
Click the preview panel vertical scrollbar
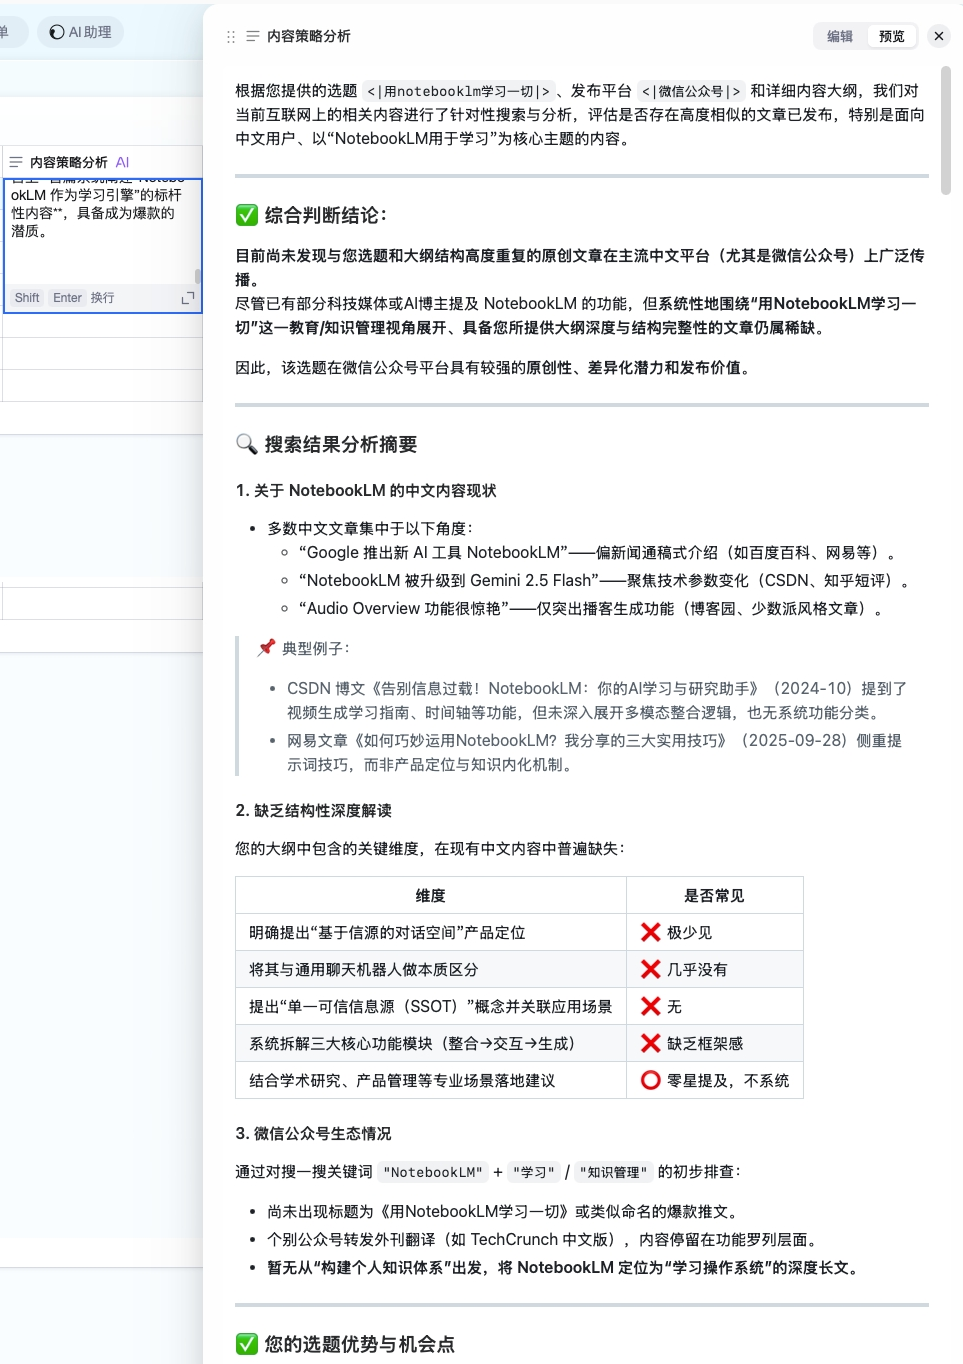946,130
